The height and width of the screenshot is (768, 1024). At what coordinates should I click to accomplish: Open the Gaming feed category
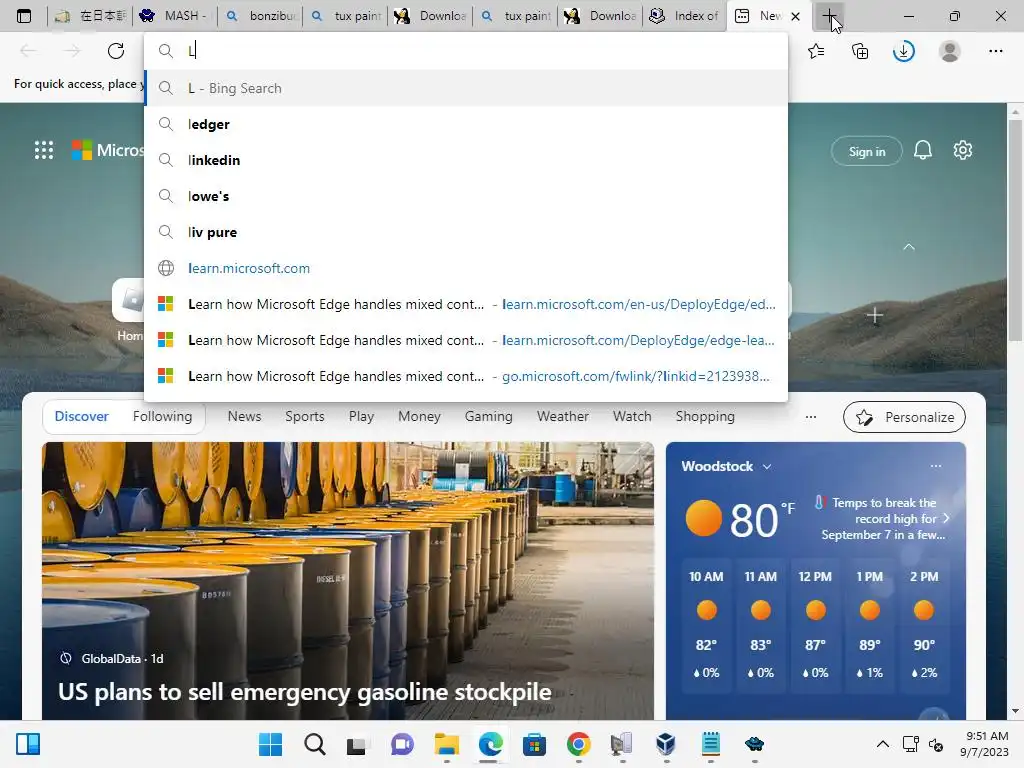point(488,417)
